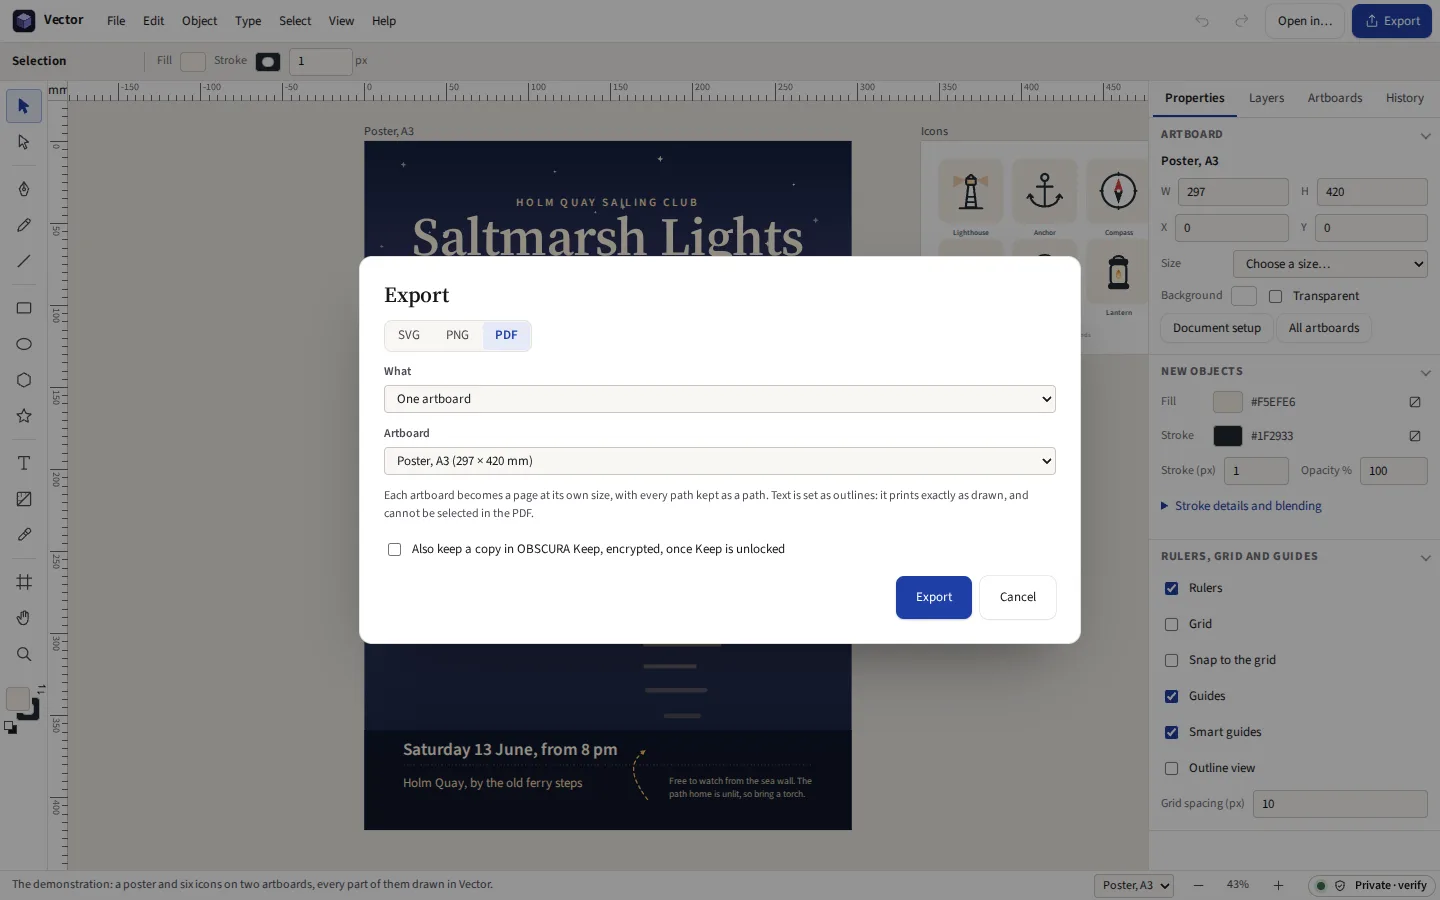1440x900 pixels.
Task: Select the Polygon tool
Action: tap(24, 380)
